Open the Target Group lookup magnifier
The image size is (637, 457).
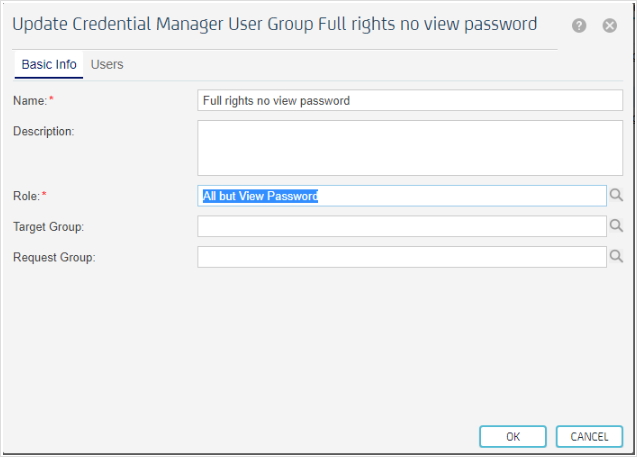[x=616, y=226]
